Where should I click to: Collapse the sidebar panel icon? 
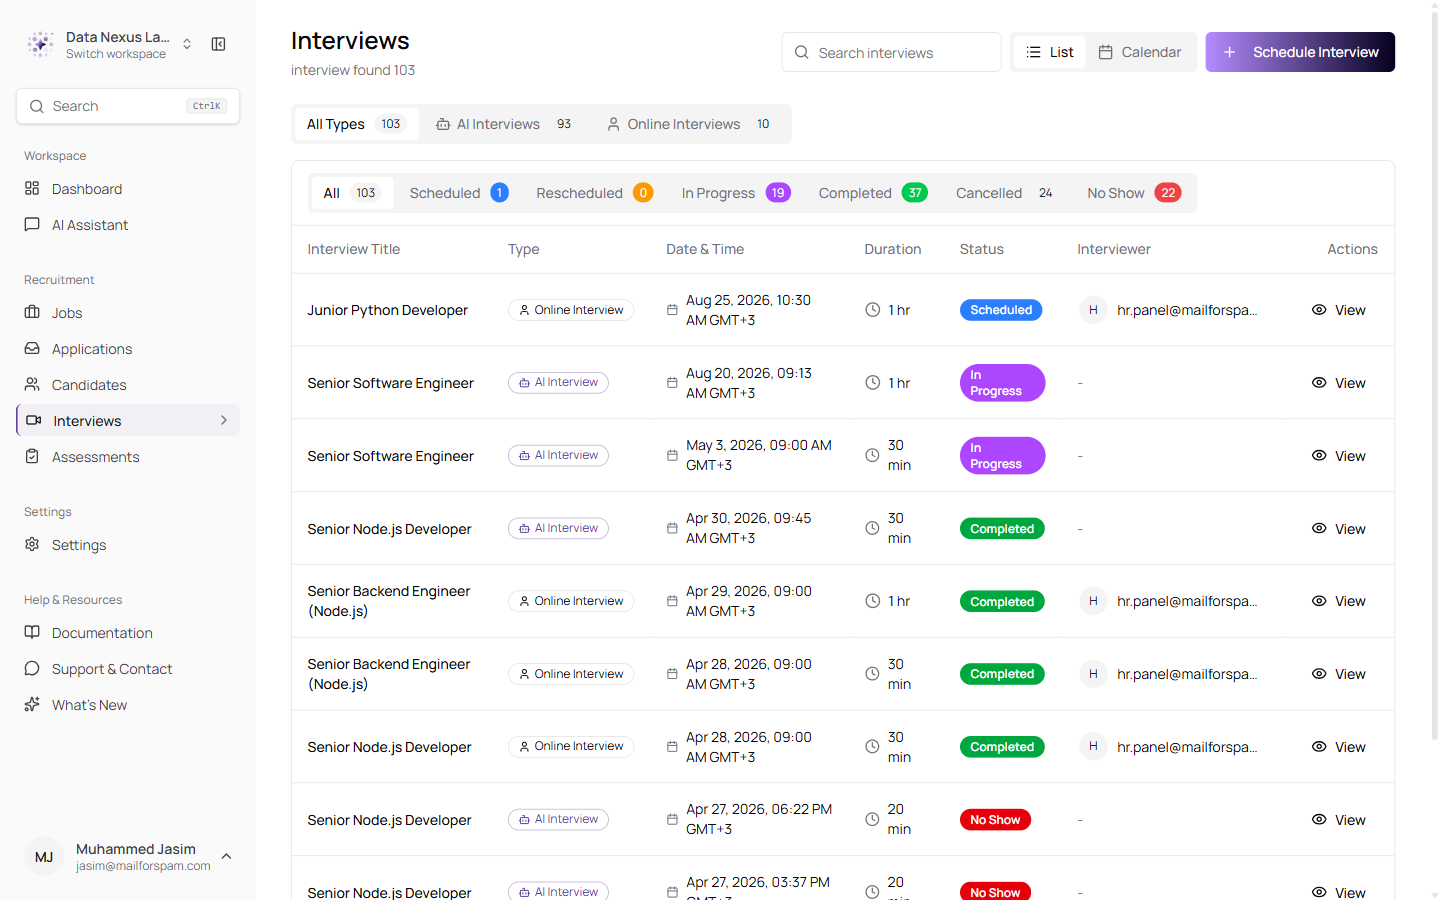tap(218, 44)
